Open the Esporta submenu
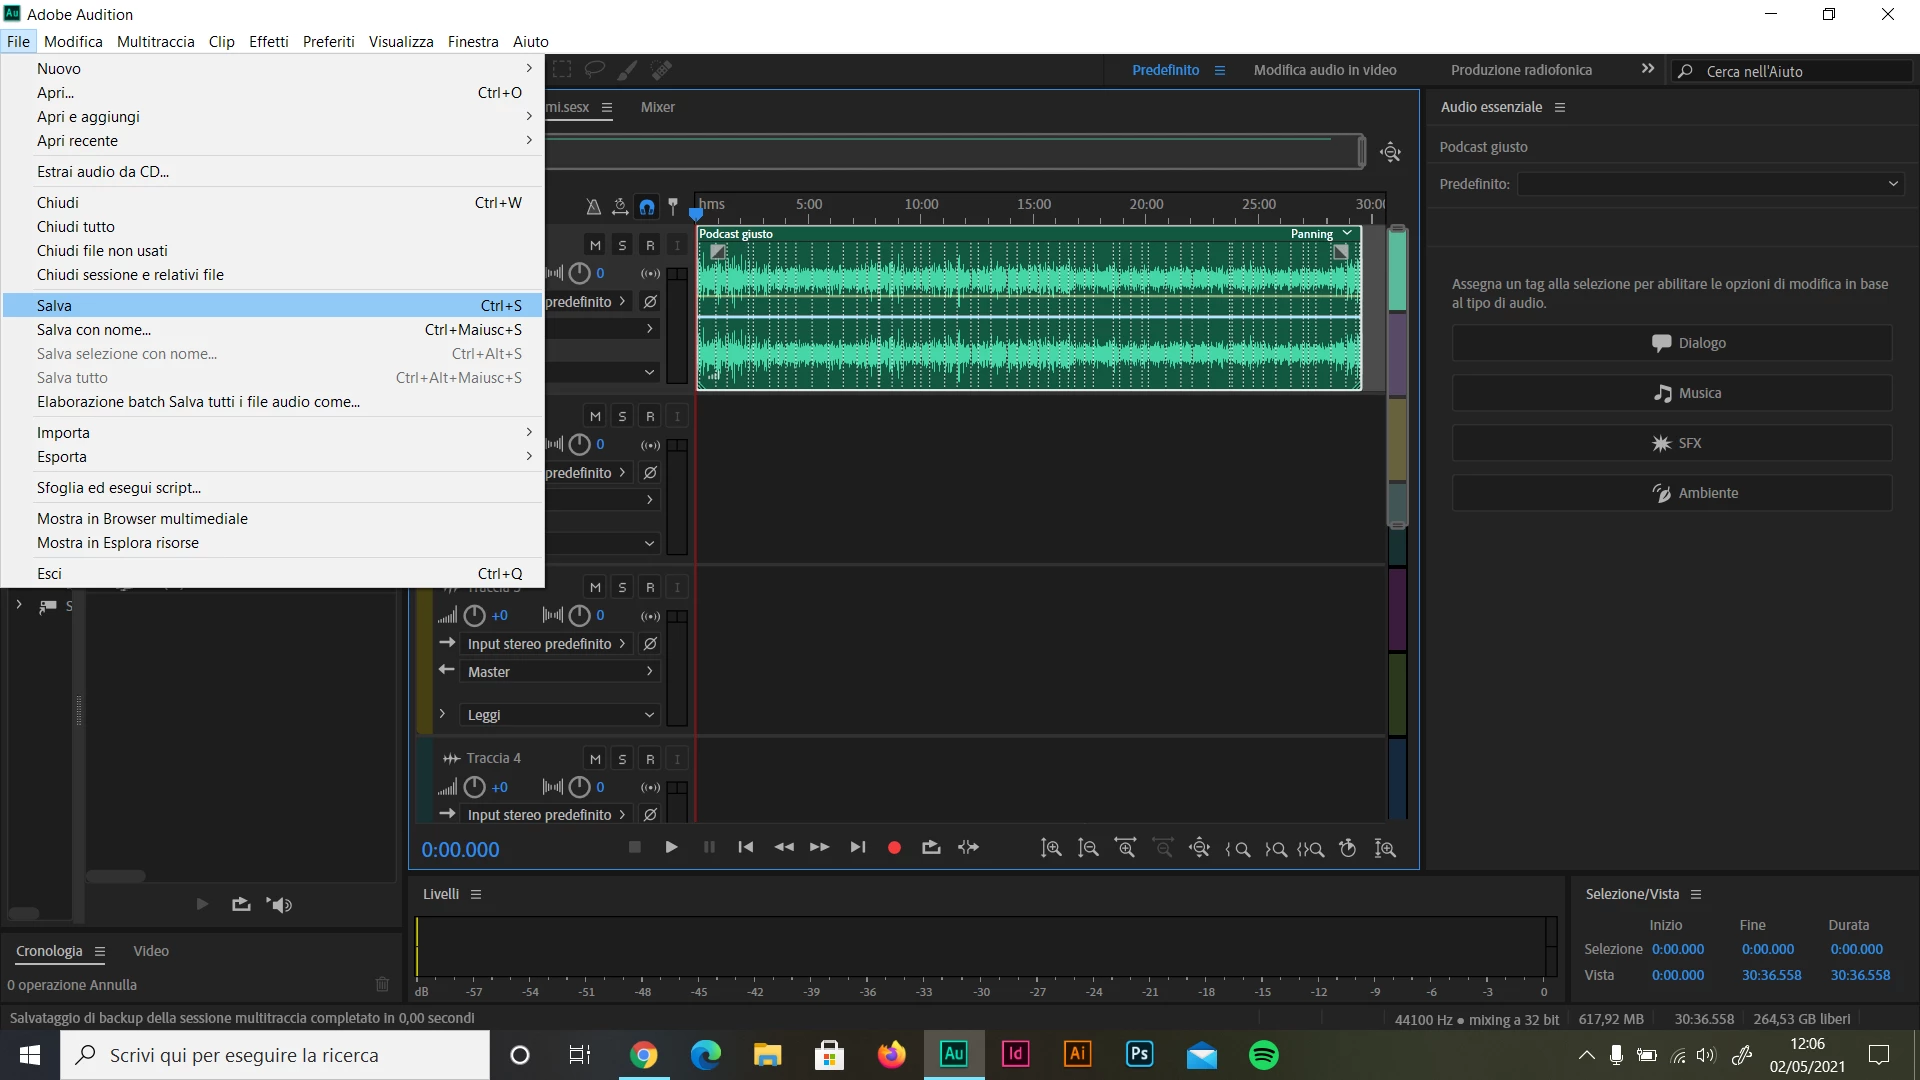 pos(62,457)
